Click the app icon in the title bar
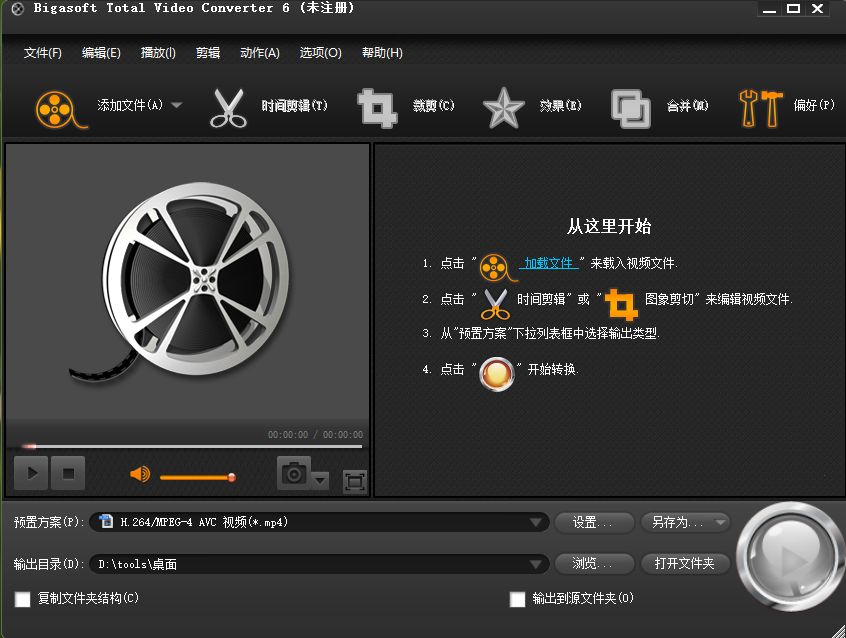 point(18,9)
